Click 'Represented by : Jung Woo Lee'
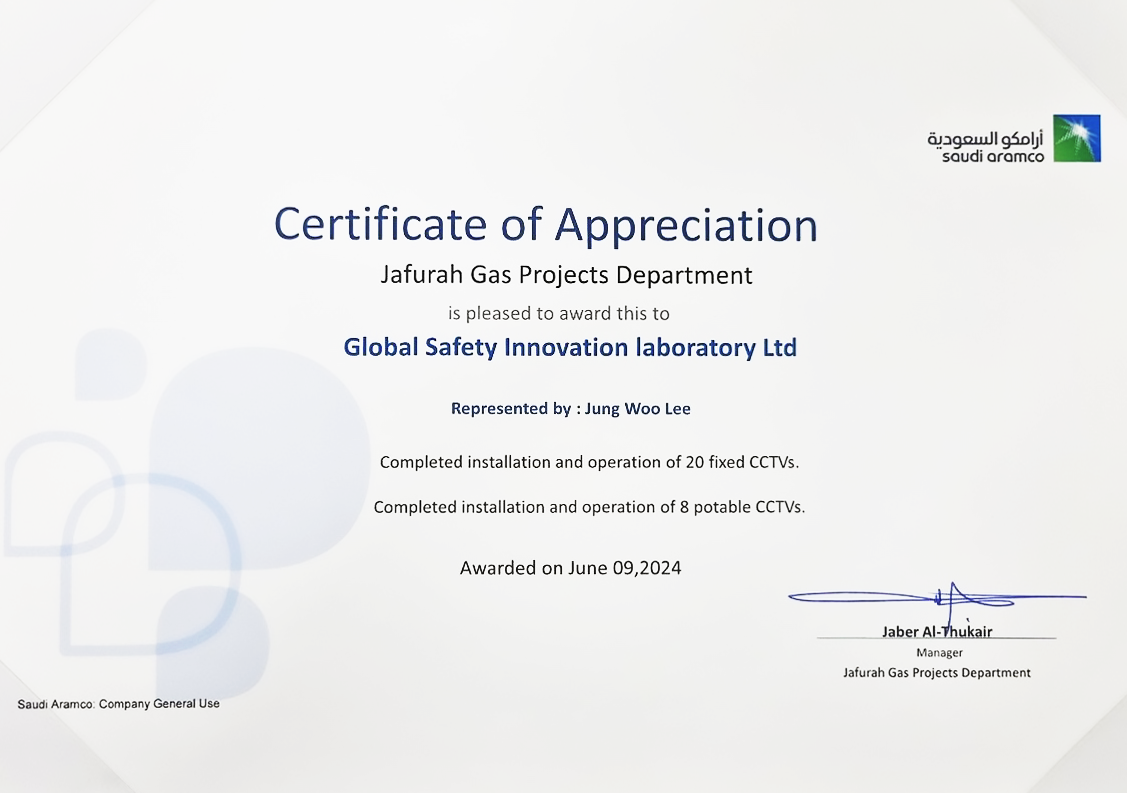1127x793 pixels. point(571,408)
